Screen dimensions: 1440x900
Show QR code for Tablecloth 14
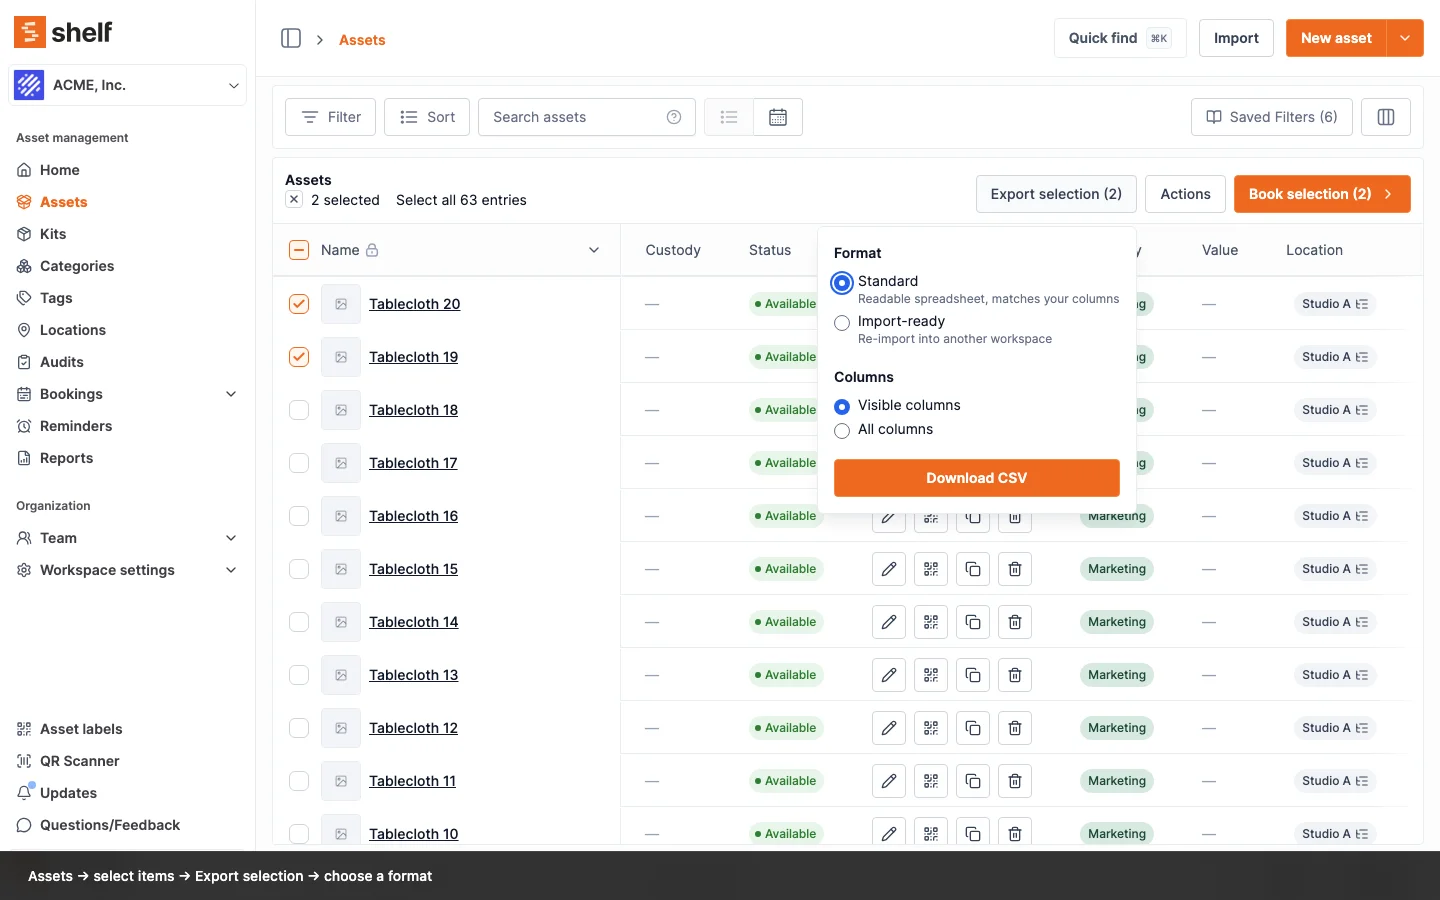(x=931, y=622)
